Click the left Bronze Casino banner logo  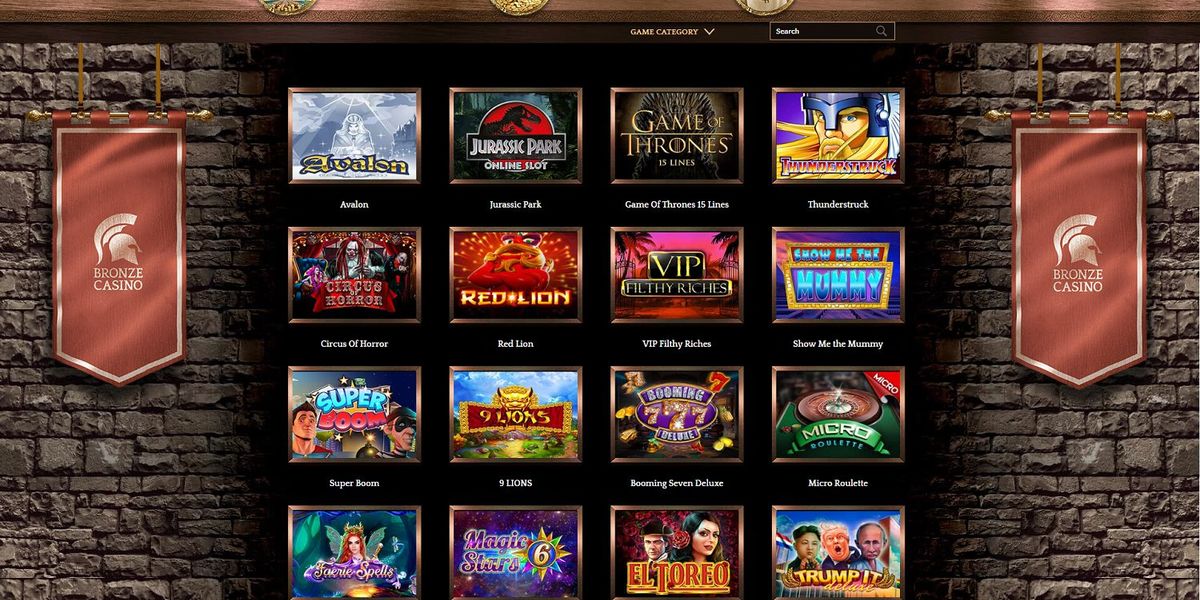pyautogui.click(x=119, y=252)
